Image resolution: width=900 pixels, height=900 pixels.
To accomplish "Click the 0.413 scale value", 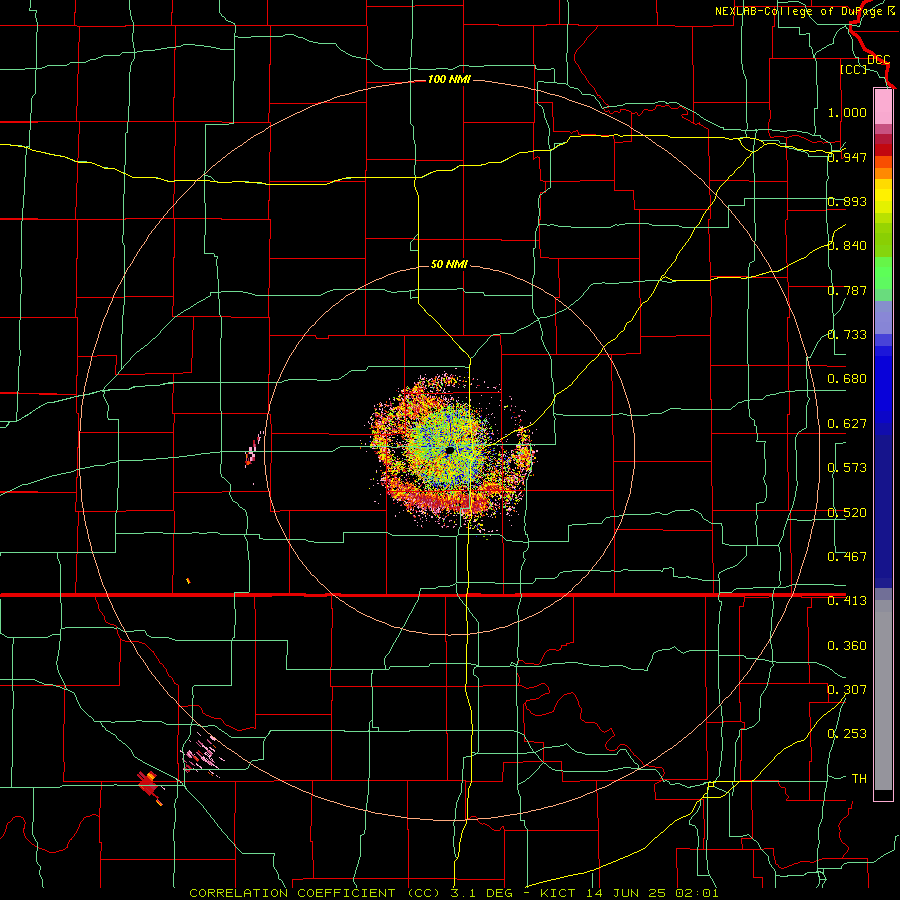I will click(x=847, y=601).
